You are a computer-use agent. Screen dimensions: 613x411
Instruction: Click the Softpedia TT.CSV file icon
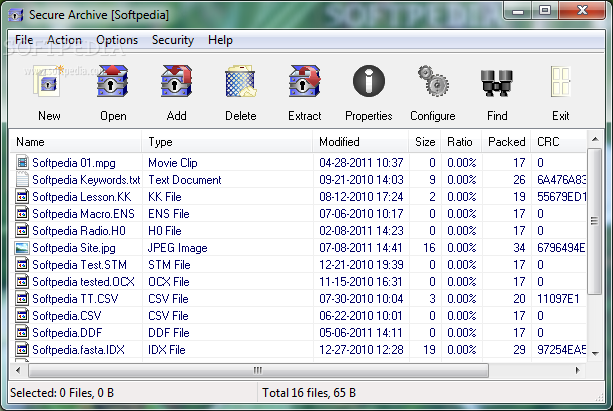22,298
